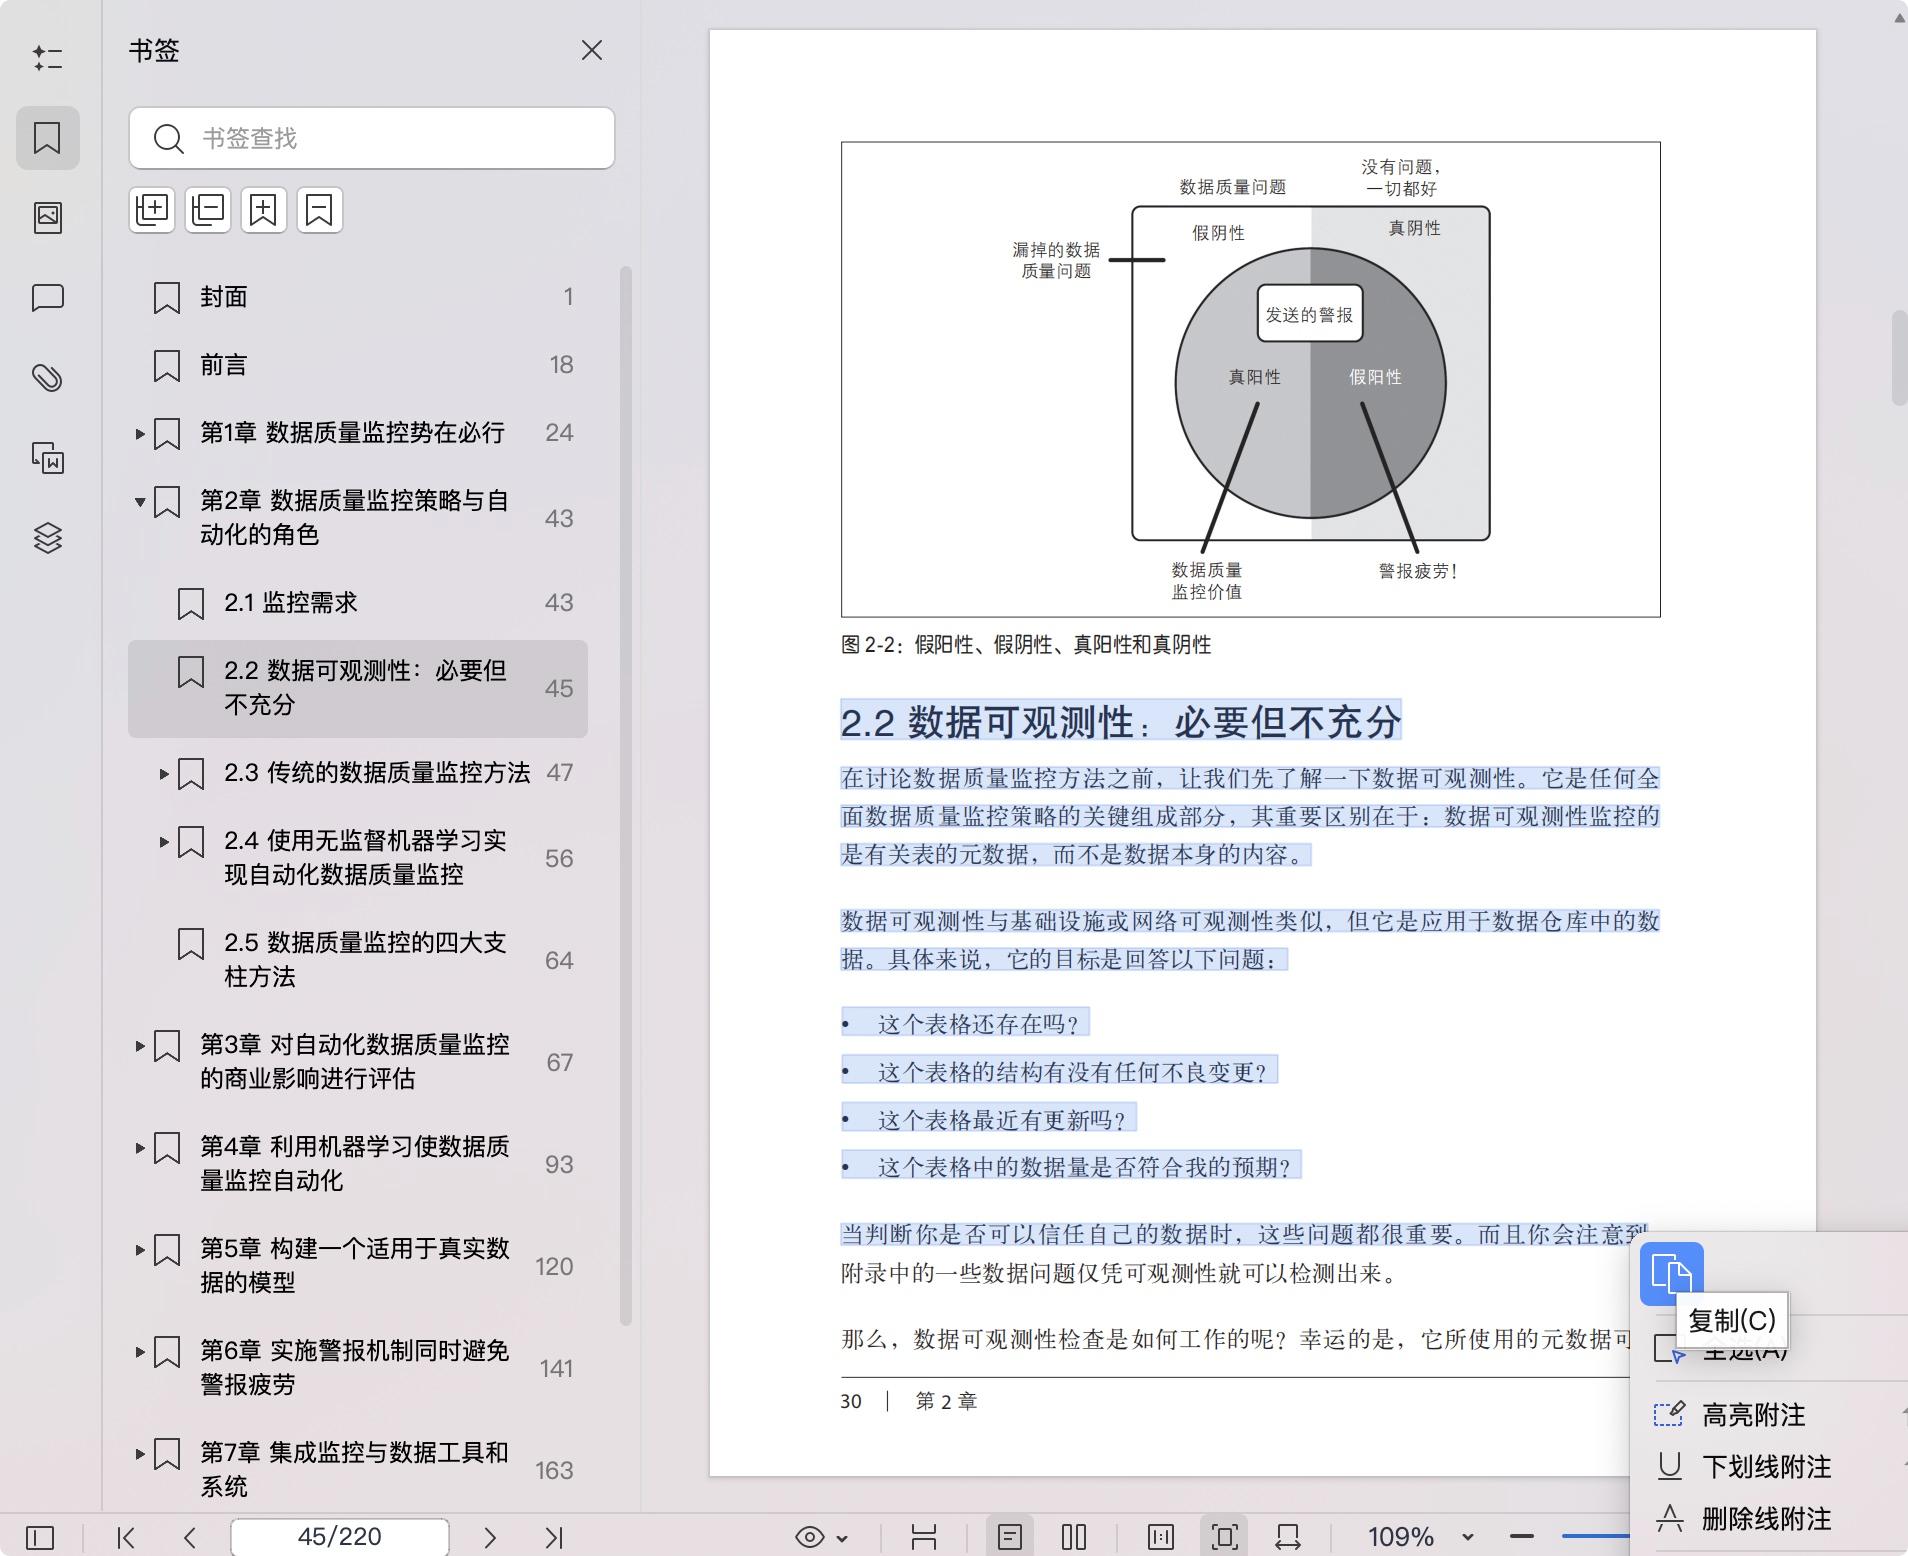
Task: Click heading 2.2 数据可观测性 in document
Action: click(x=1120, y=722)
